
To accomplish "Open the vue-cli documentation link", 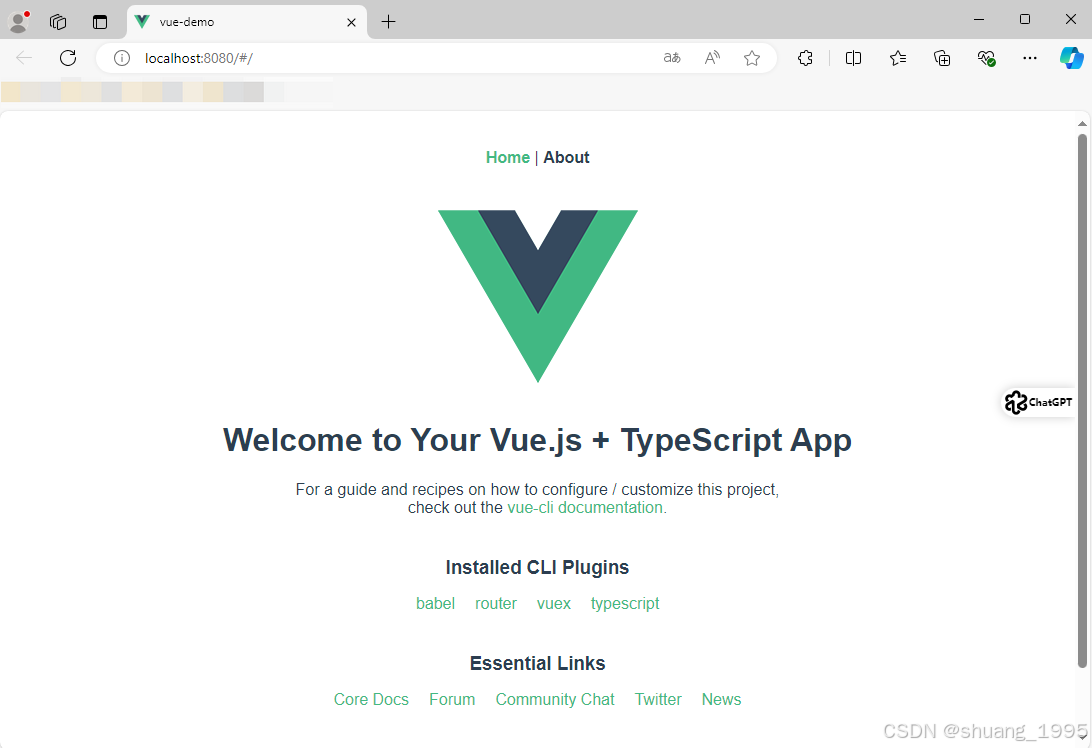I will (x=585, y=508).
